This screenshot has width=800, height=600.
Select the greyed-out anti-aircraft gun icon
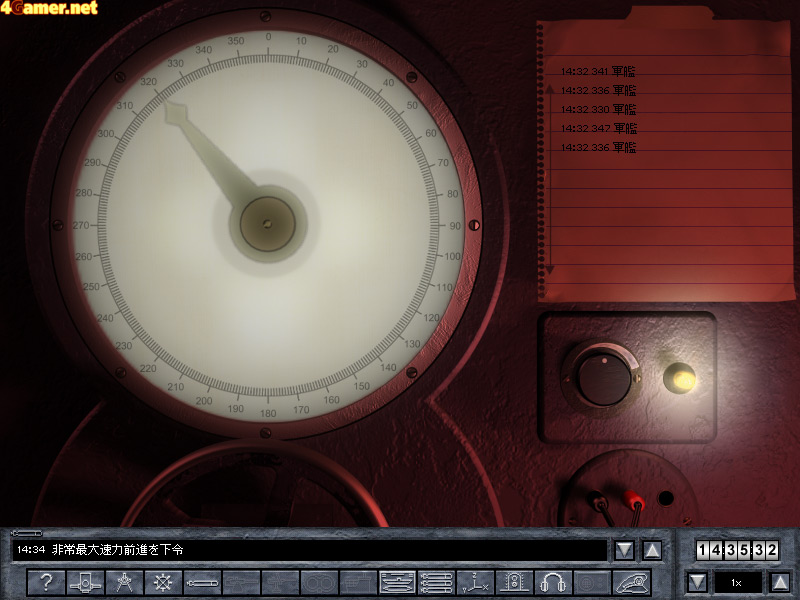(x=280, y=582)
